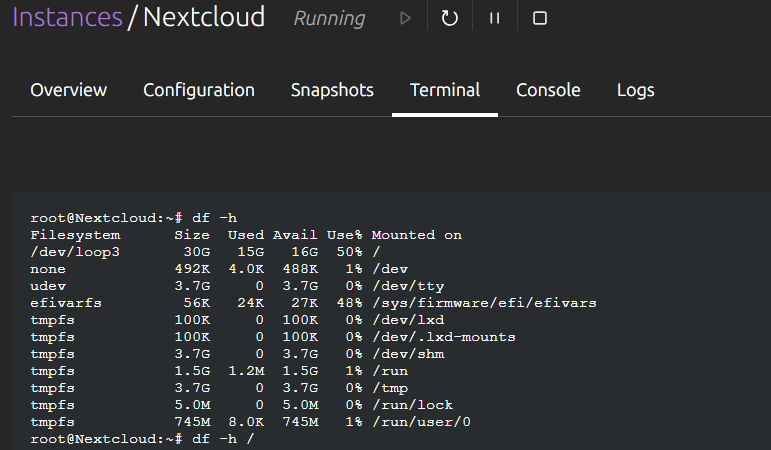Click the Nextcloud instance name

point(204,18)
